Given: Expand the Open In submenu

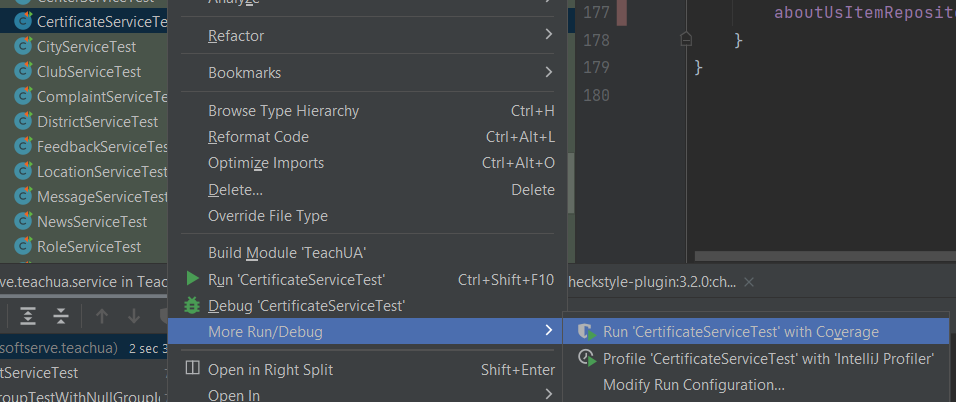Looking at the screenshot, I should (370, 395).
